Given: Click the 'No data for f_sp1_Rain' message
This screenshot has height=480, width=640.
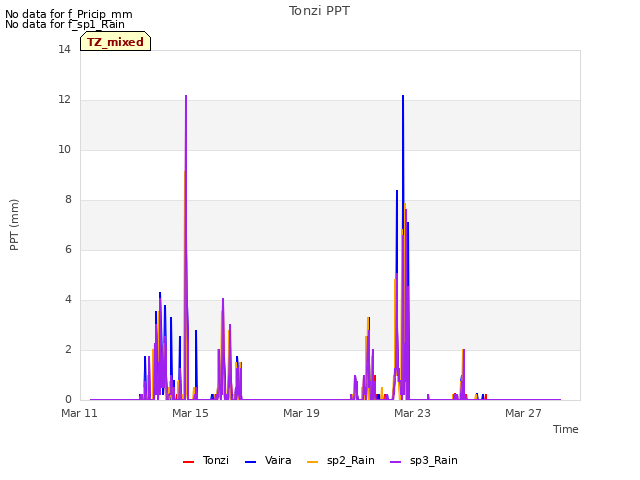Looking at the screenshot, I should coord(65,24).
